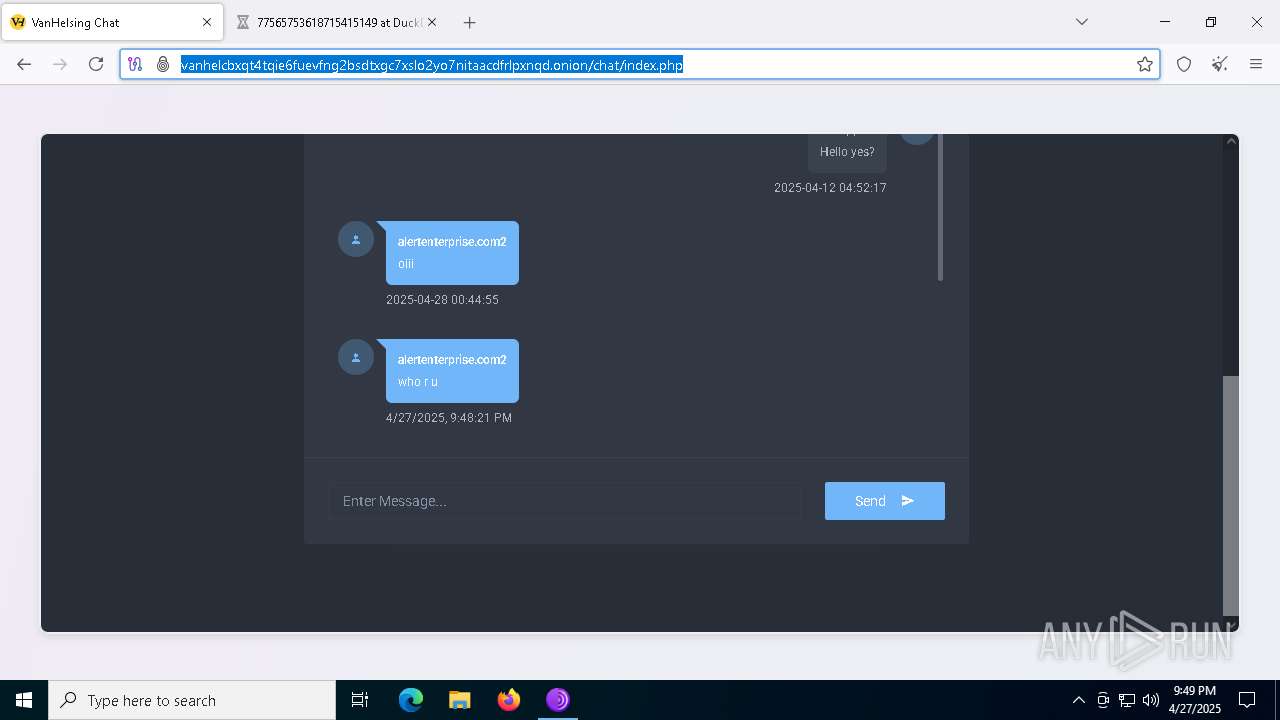Open the Windows Start menu
This screenshot has height=720, width=1280.
point(24,700)
